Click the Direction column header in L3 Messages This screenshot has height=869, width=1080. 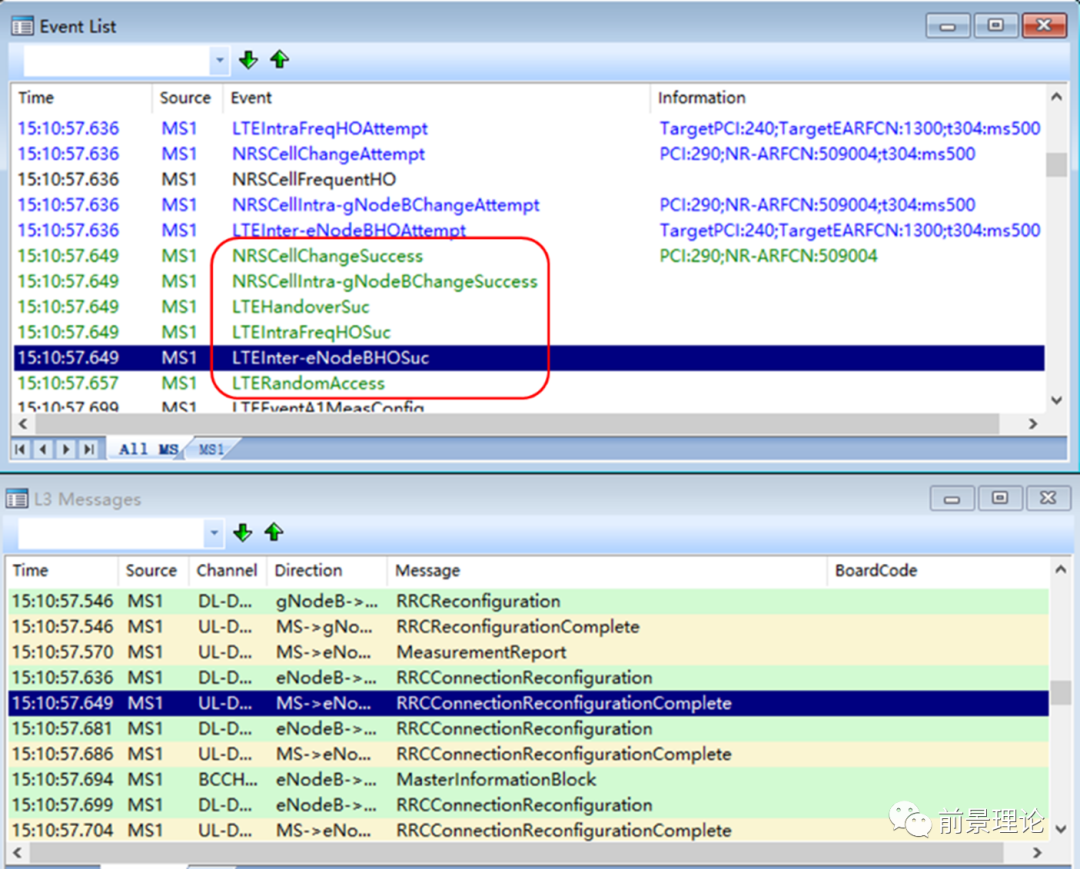tap(326, 570)
